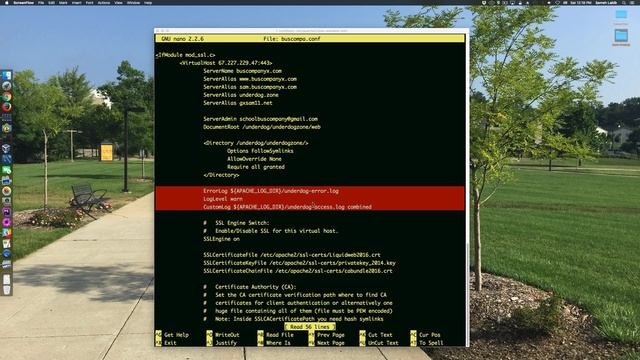640x360 pixels.
Task: Click 'Next Page' nano shortcut
Action: pos(331,343)
